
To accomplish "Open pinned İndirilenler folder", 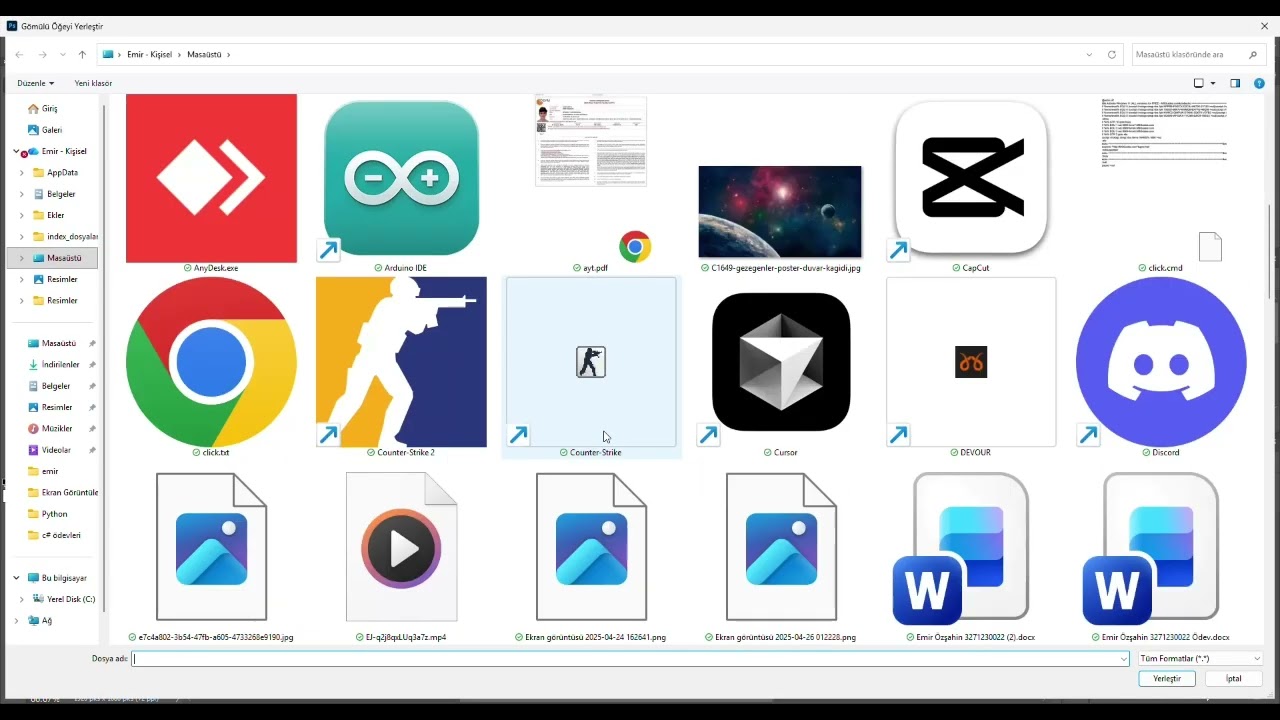I will pyautogui.click(x=60, y=365).
